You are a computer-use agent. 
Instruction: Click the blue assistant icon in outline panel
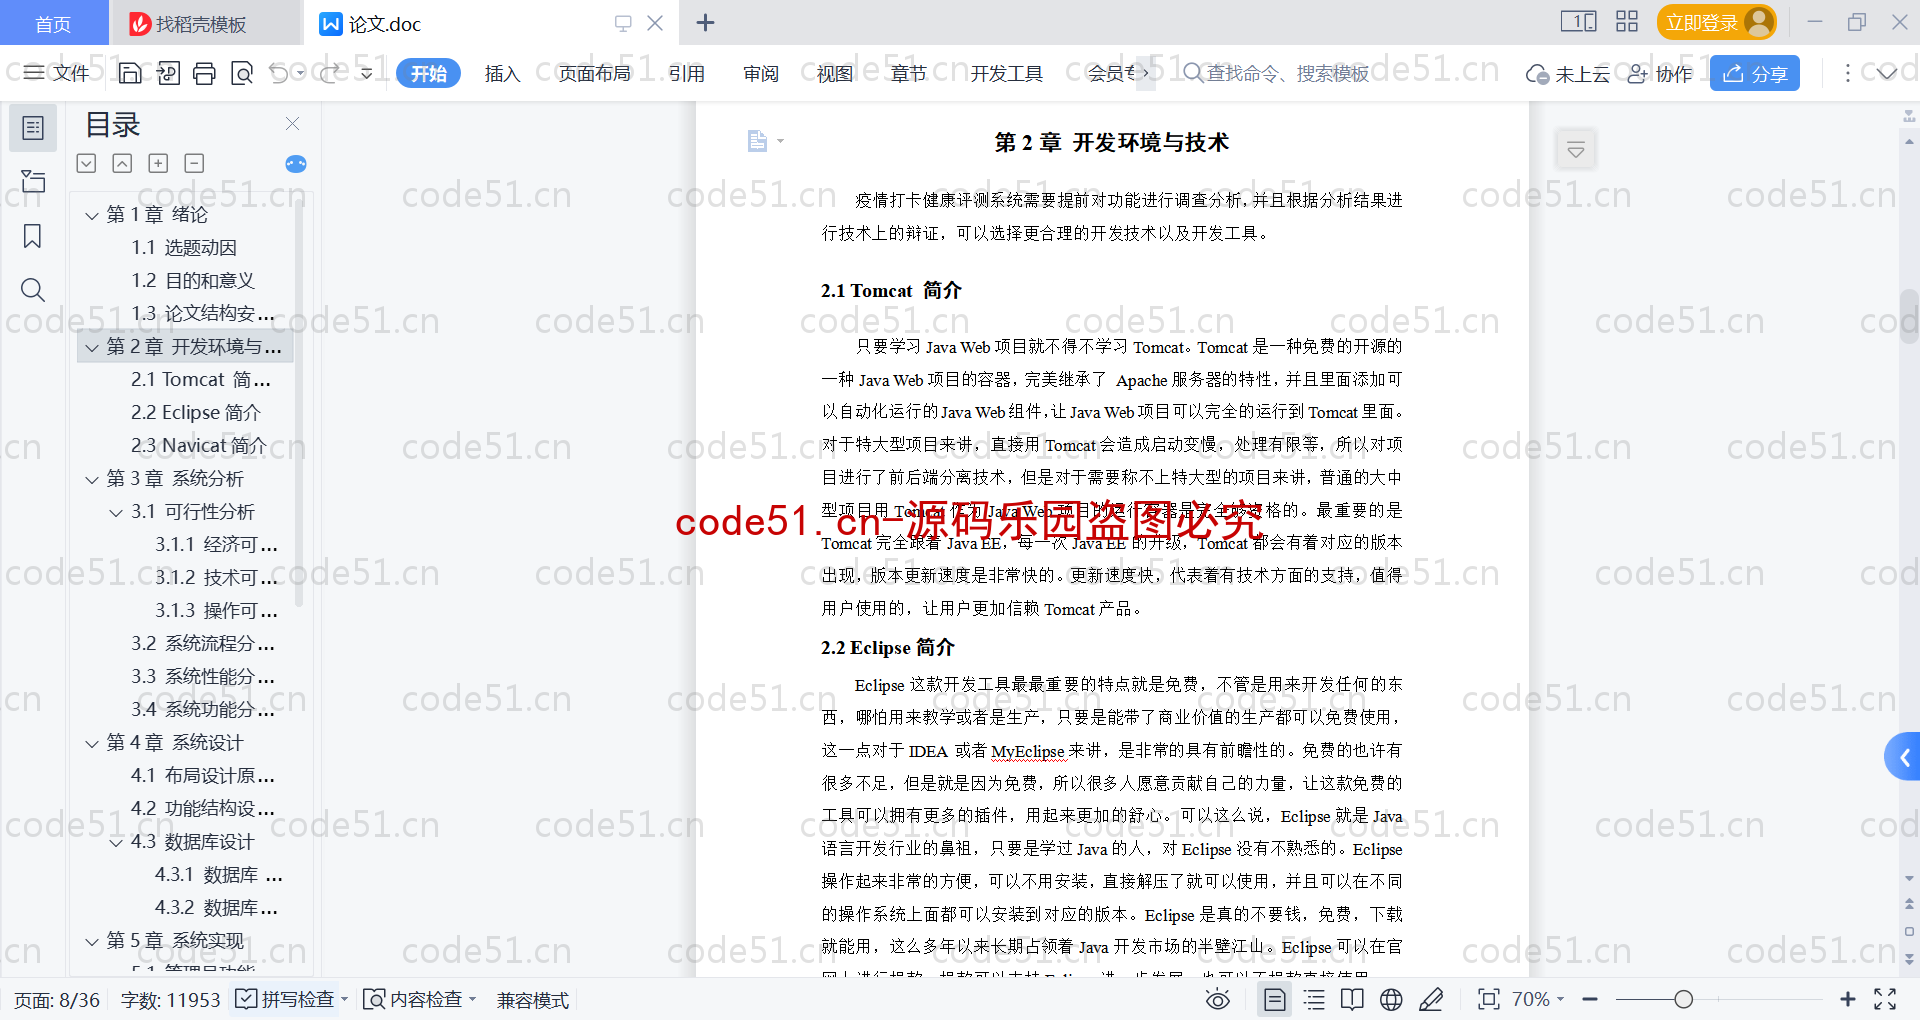[296, 164]
